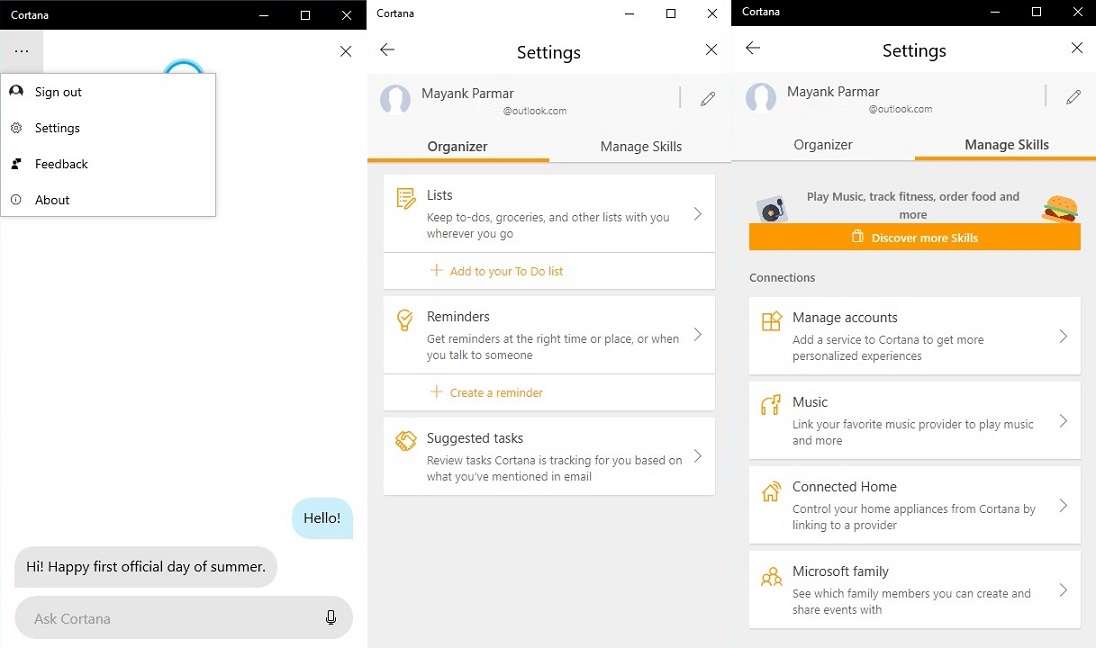Switch to Organizer tab in right window

(x=823, y=145)
